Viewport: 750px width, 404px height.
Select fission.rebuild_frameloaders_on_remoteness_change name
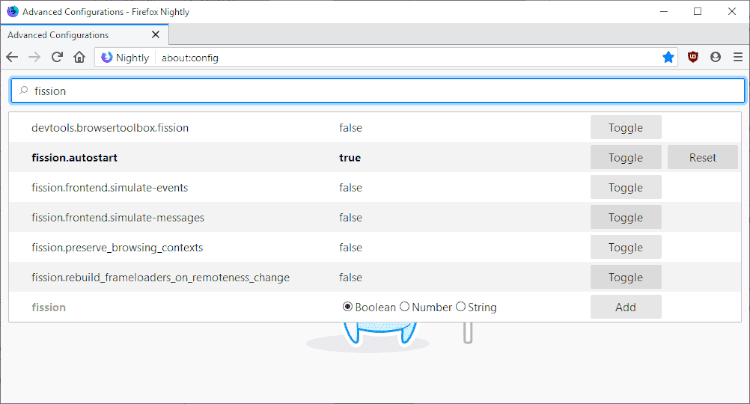[x=160, y=277]
